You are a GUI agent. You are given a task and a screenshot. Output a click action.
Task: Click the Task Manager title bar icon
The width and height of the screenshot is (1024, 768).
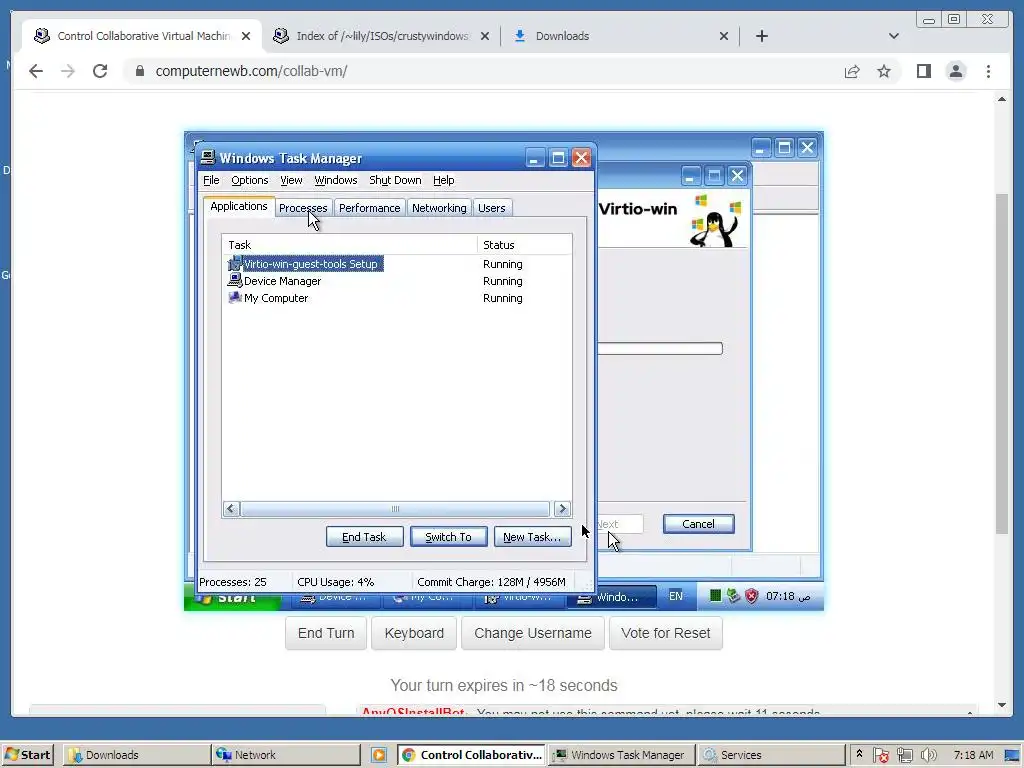208,157
